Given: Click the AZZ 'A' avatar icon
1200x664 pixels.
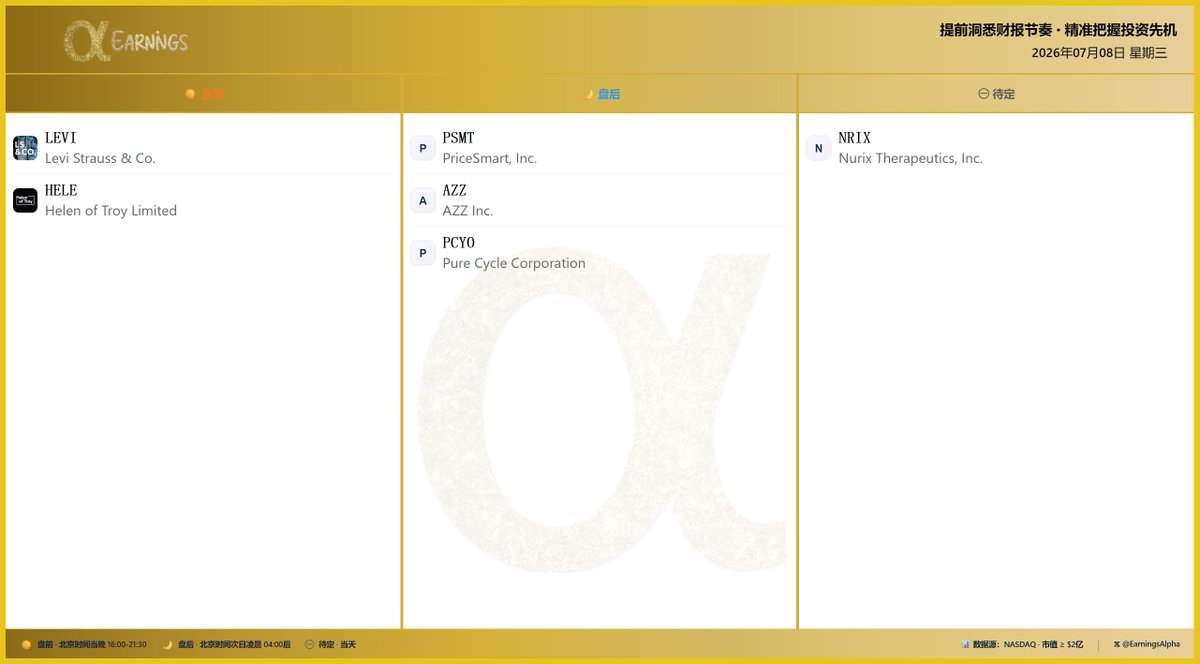Looking at the screenshot, I should click(x=423, y=200).
